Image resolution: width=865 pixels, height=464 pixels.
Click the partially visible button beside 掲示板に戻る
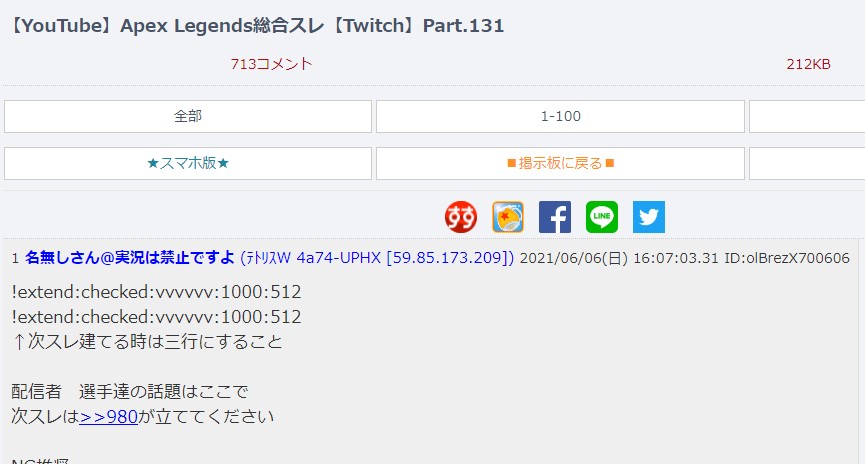[x=807, y=163]
